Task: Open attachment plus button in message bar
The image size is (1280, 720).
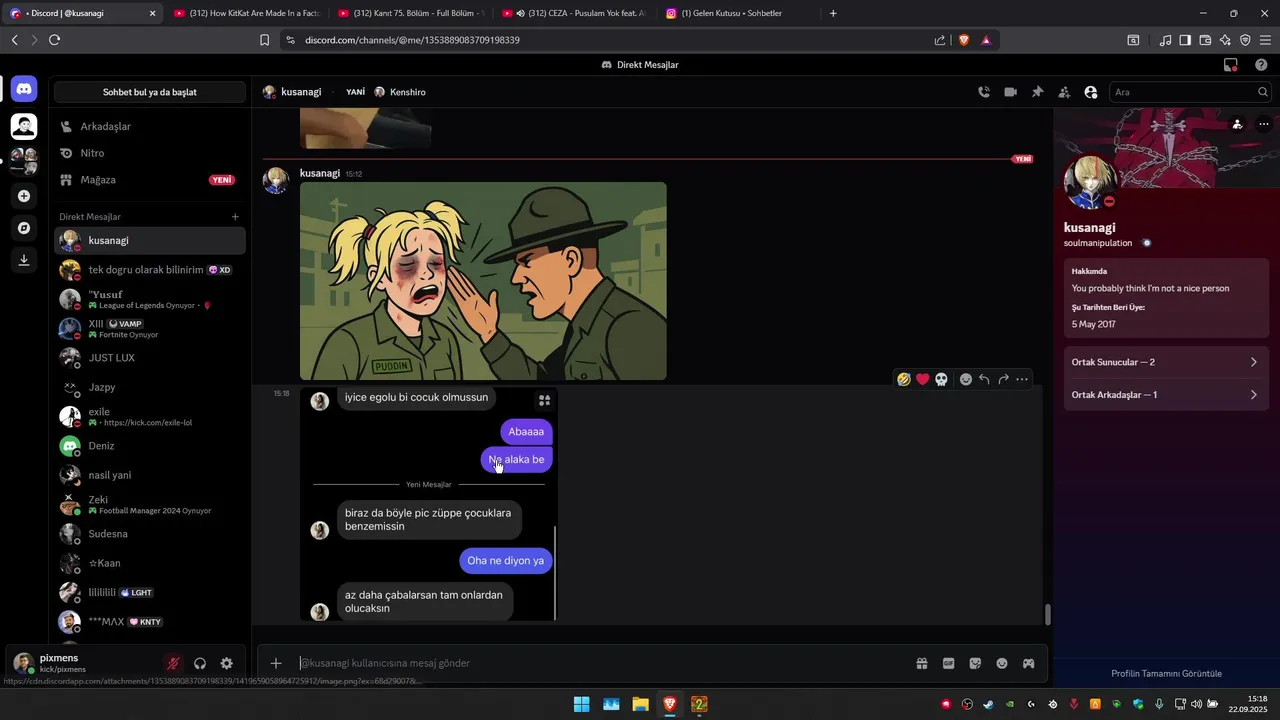Action: (276, 663)
